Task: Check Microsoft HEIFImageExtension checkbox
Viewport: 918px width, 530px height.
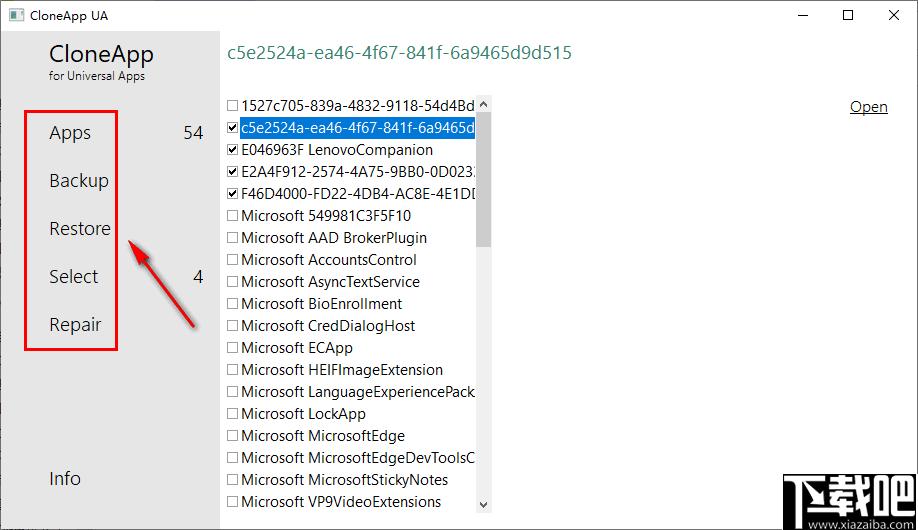Action: click(x=232, y=370)
